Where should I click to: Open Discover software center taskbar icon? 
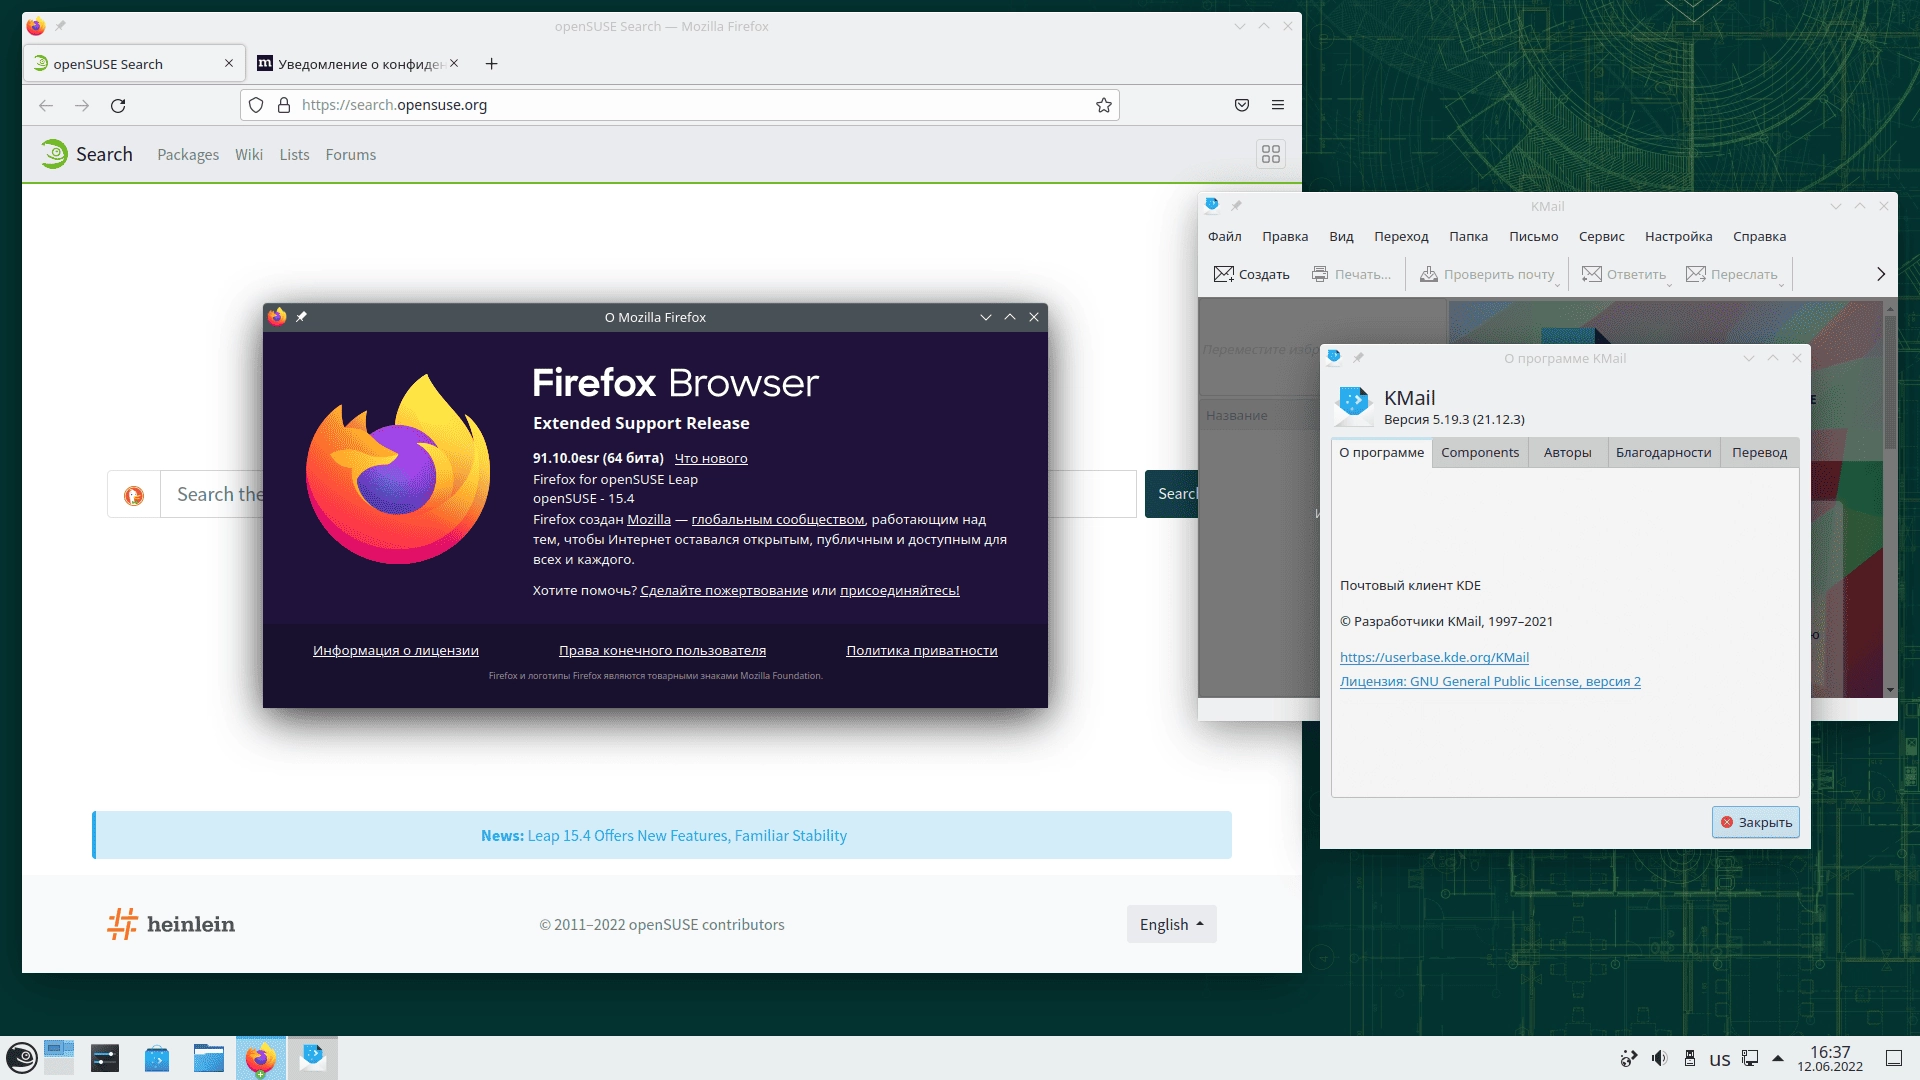click(x=156, y=1058)
